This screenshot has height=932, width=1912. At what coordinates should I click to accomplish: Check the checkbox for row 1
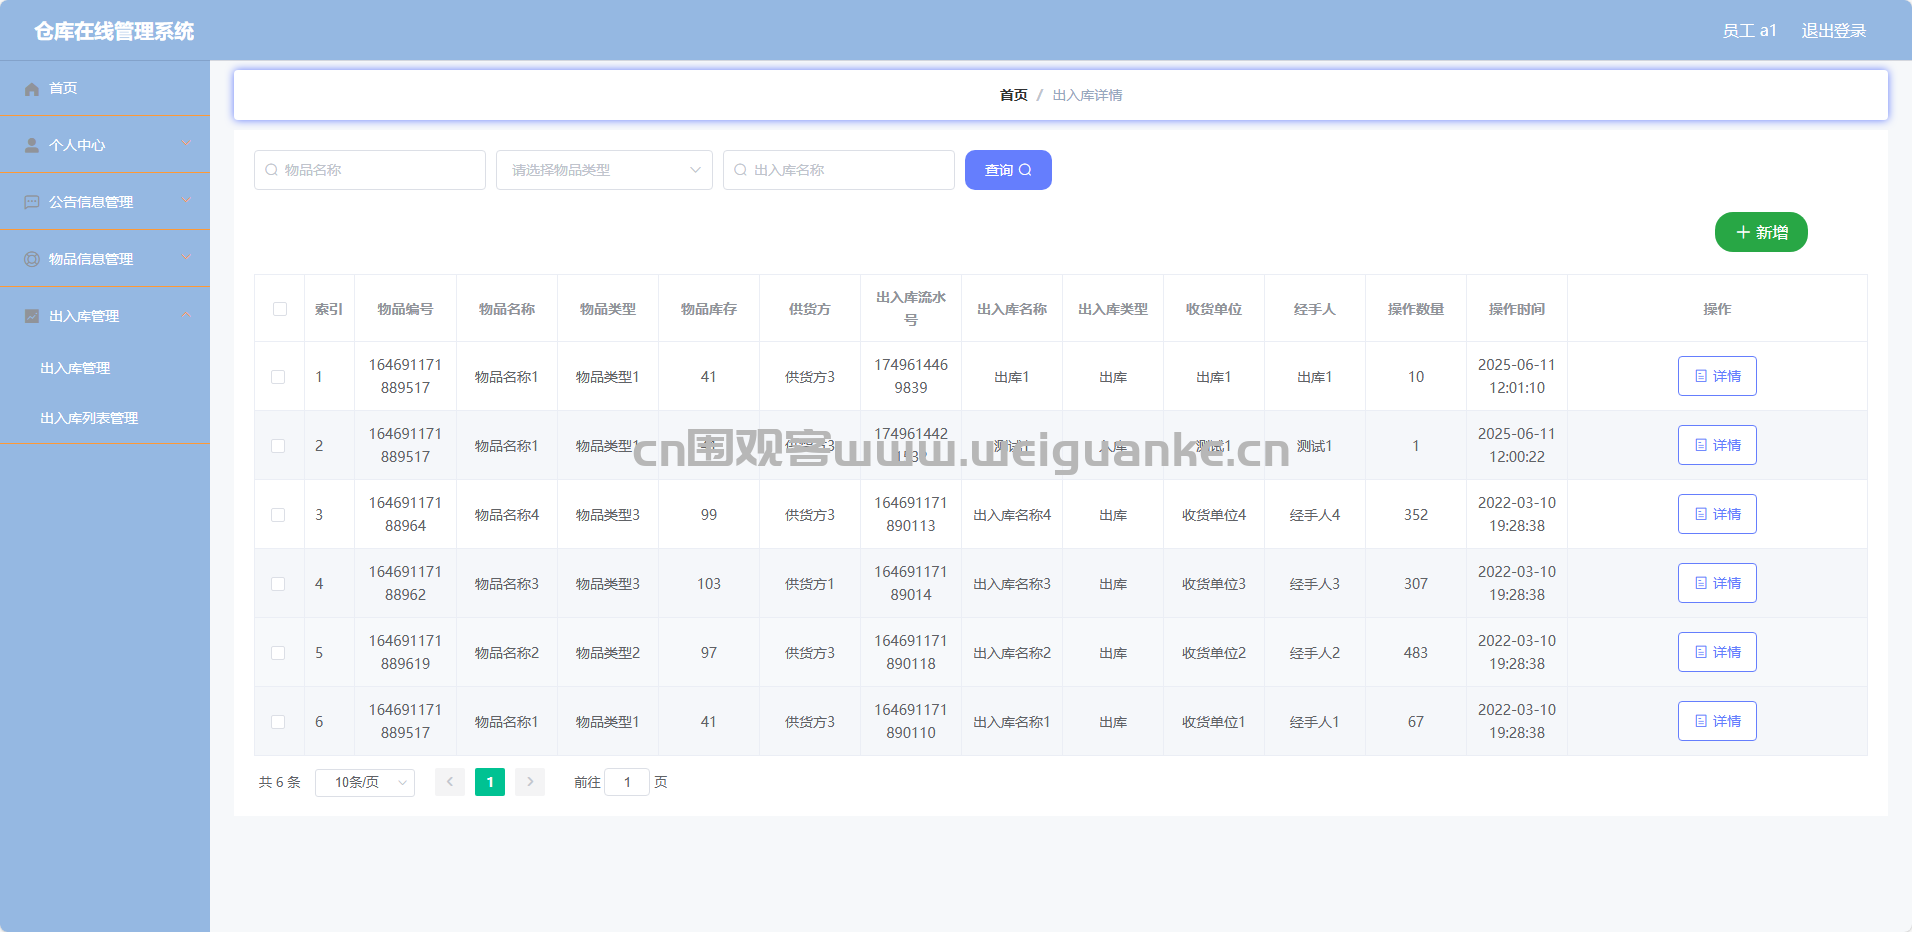click(278, 377)
